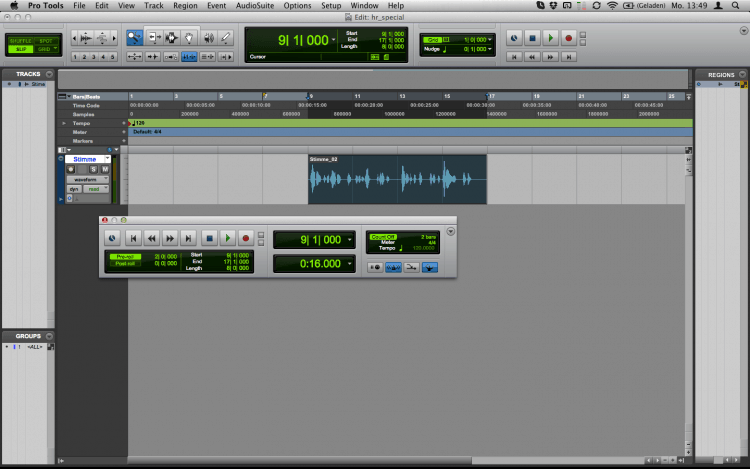Image resolution: width=750 pixels, height=469 pixels.
Task: Open the Setup menu
Action: [331, 6]
